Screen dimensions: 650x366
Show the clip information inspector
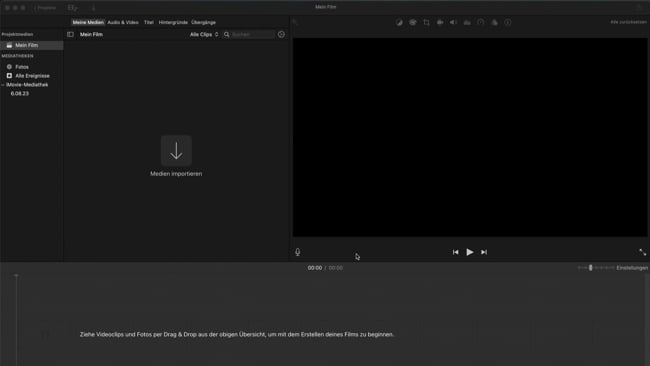pos(508,22)
